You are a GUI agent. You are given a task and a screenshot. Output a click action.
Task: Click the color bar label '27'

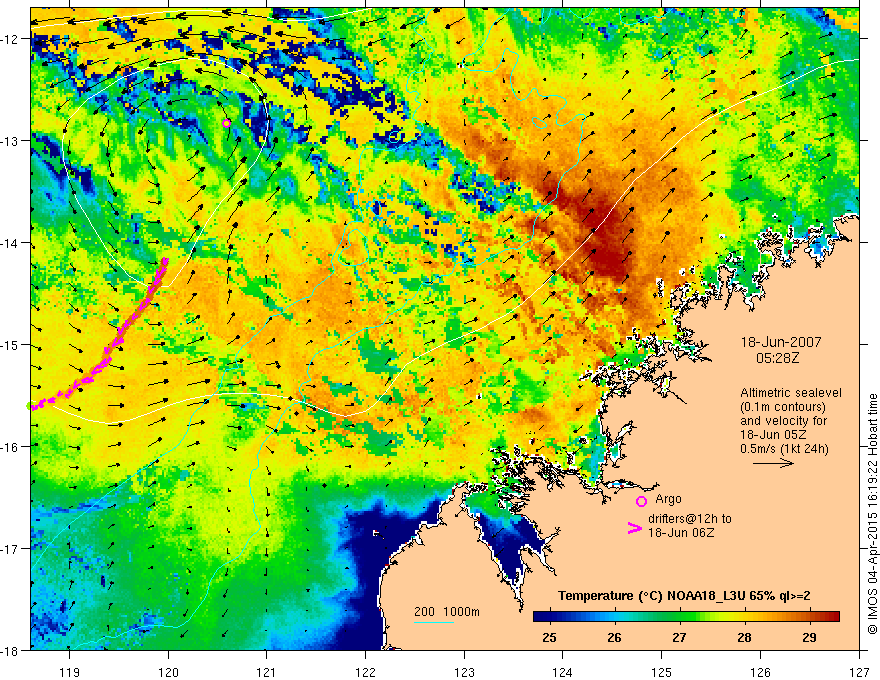[679, 637]
